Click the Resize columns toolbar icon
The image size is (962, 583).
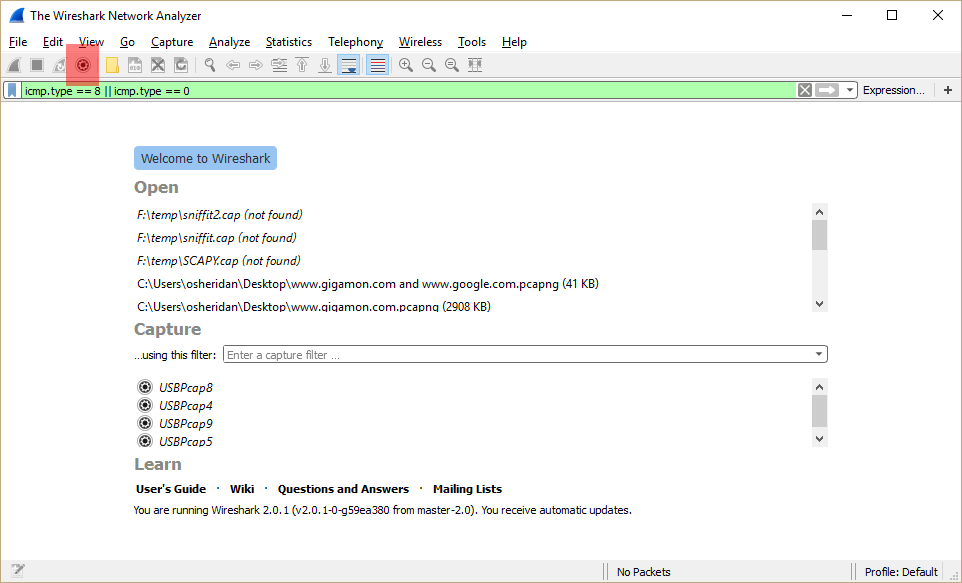(475, 65)
